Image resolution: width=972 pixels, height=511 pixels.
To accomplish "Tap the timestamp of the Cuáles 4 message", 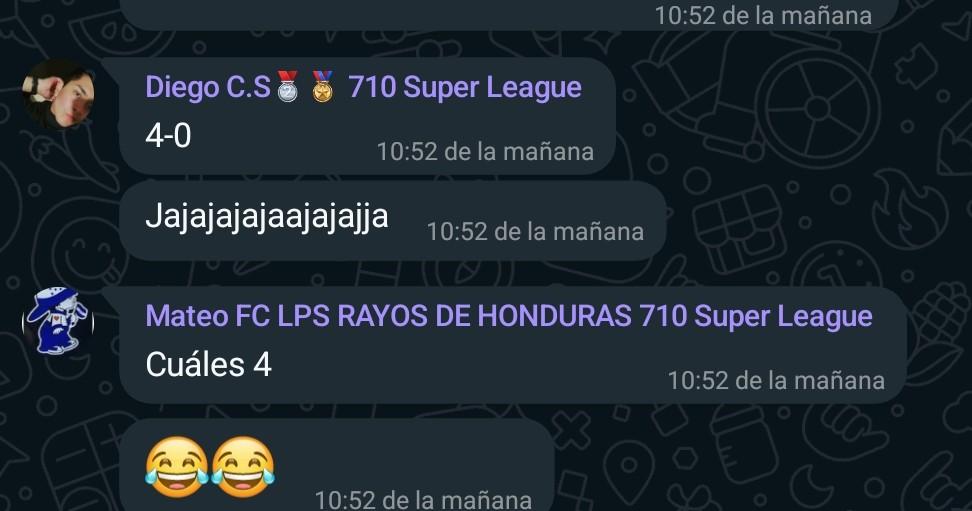I will [x=776, y=380].
